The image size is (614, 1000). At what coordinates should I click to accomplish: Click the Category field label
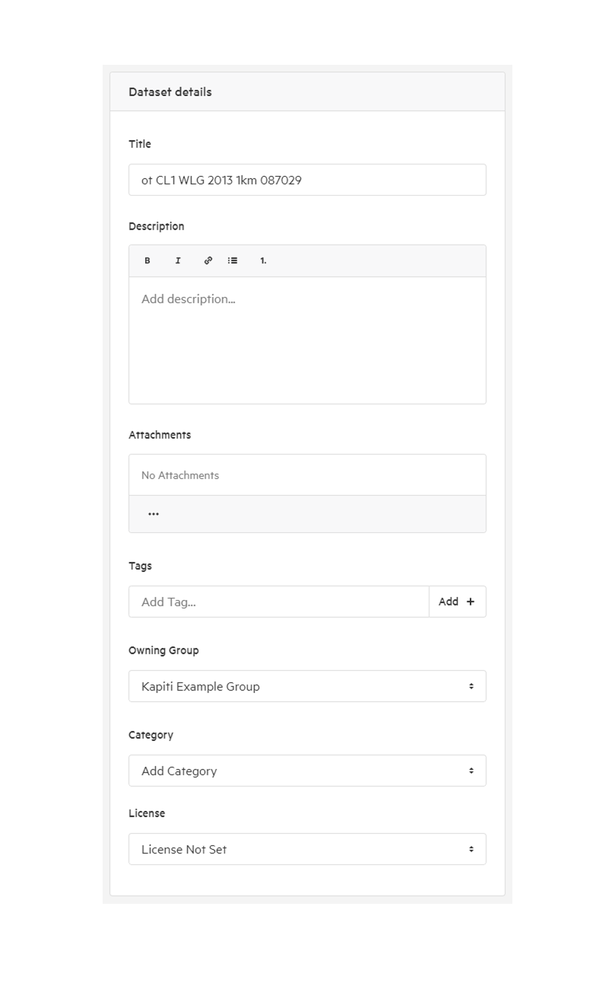pos(151,735)
